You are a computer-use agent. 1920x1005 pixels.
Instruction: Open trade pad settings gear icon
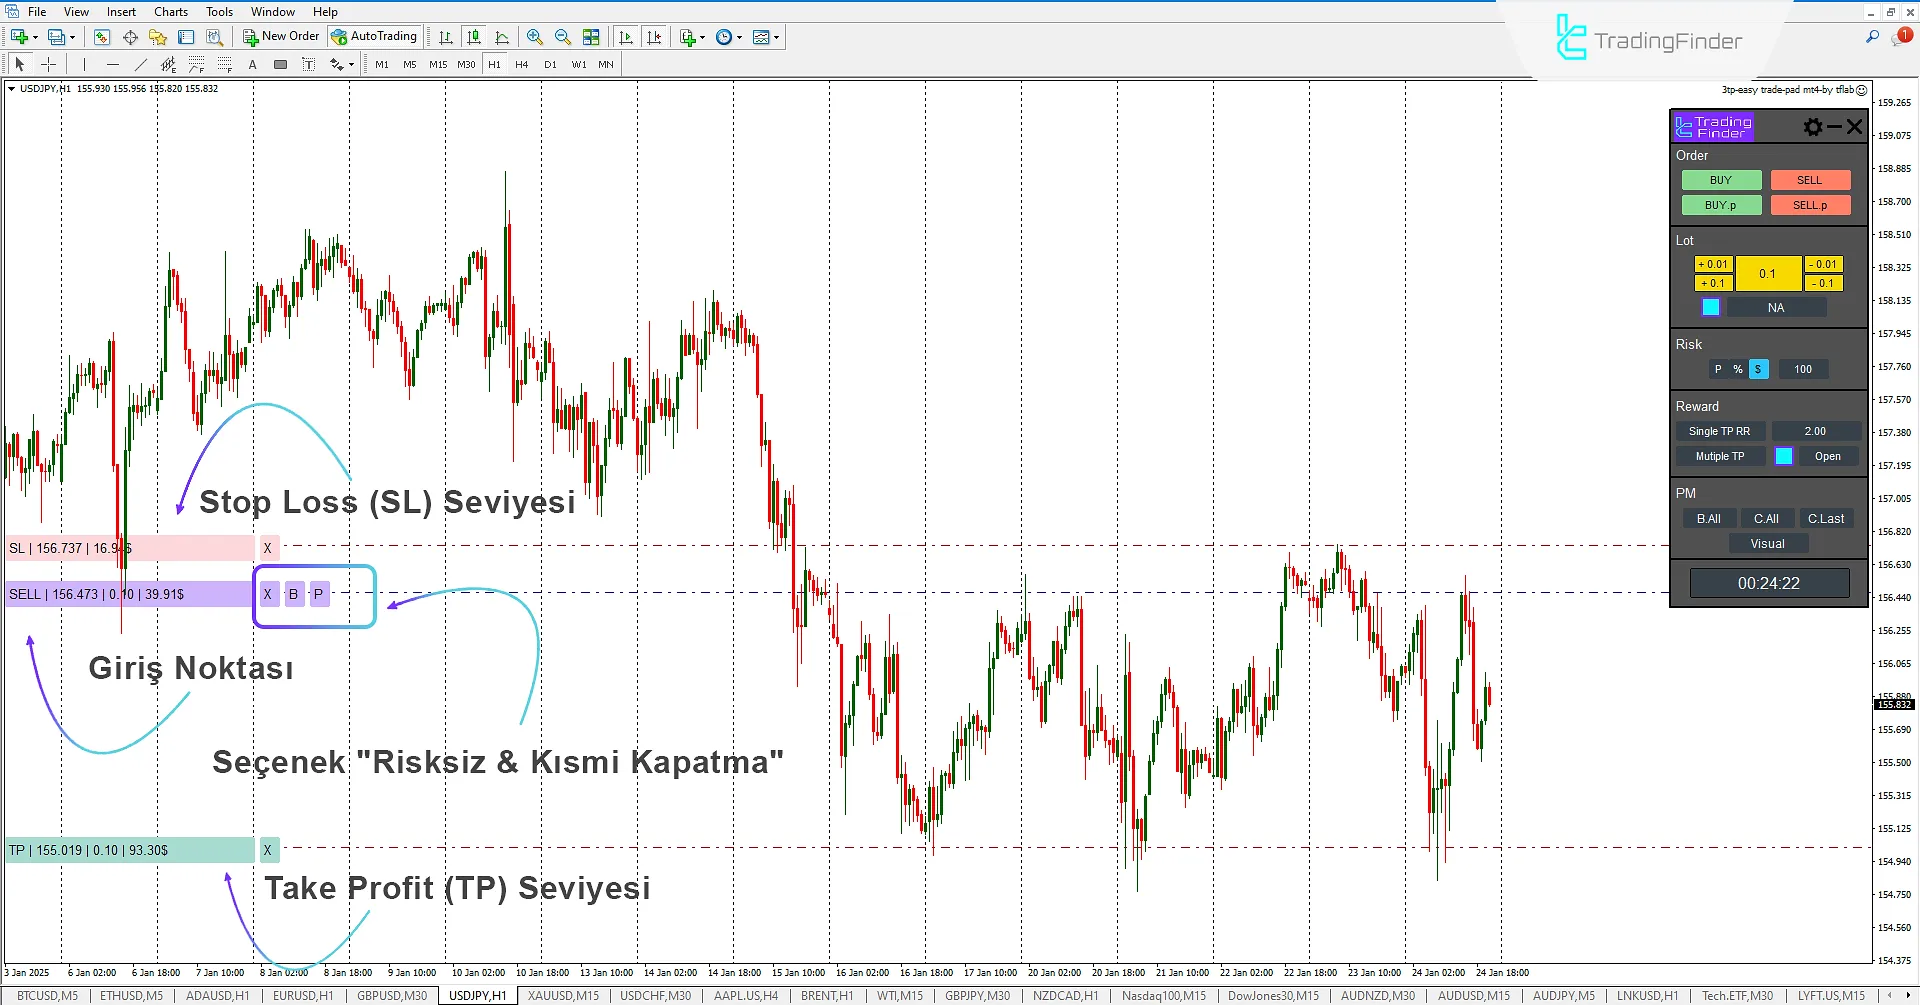(1812, 127)
